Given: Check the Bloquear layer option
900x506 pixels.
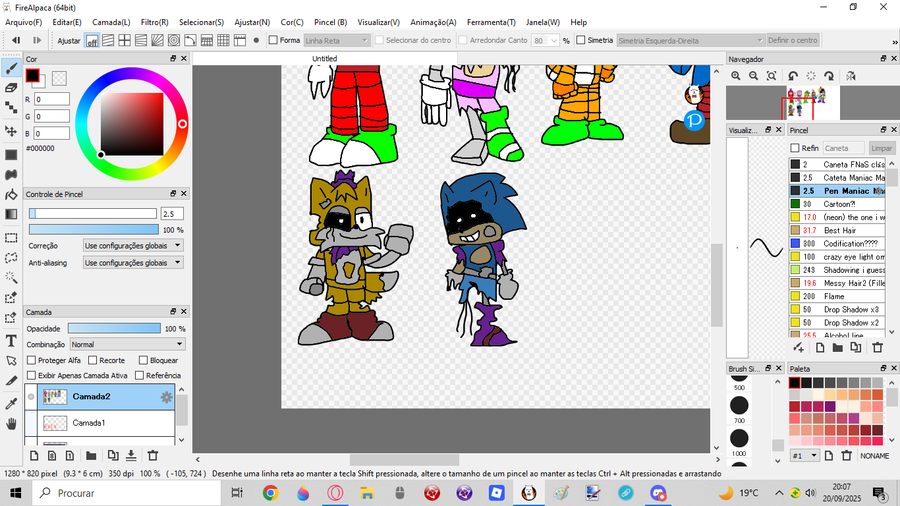Looking at the screenshot, I should [x=143, y=360].
